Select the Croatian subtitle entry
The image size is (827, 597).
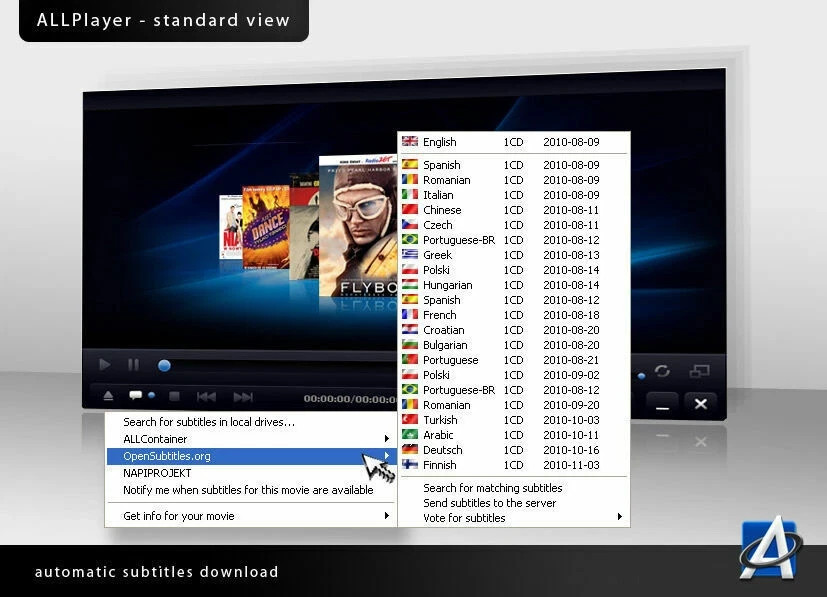click(x=514, y=330)
